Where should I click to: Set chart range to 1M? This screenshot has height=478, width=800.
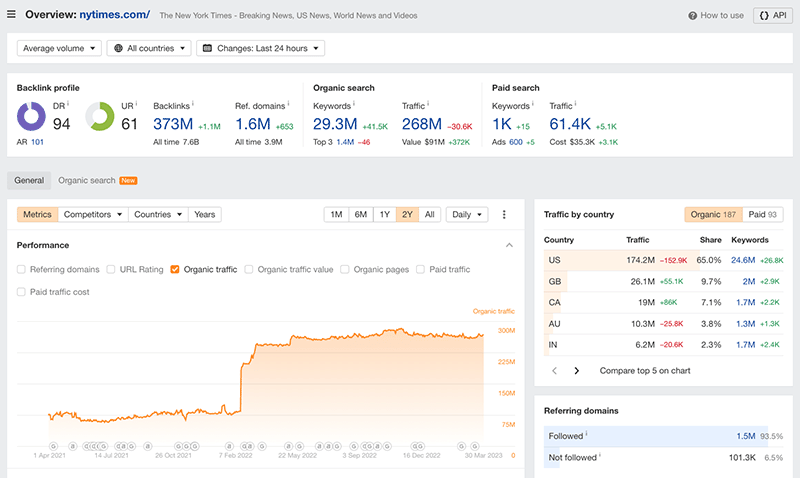(x=336, y=215)
